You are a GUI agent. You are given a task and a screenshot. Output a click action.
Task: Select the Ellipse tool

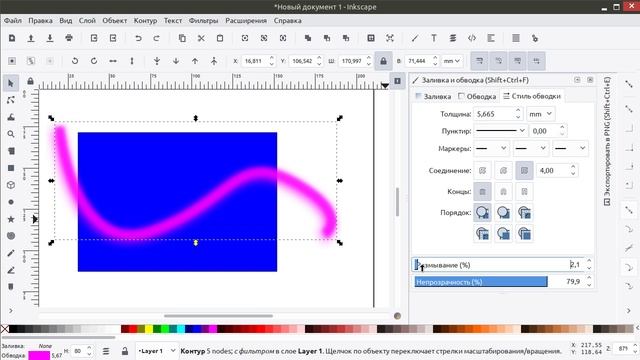11,202
